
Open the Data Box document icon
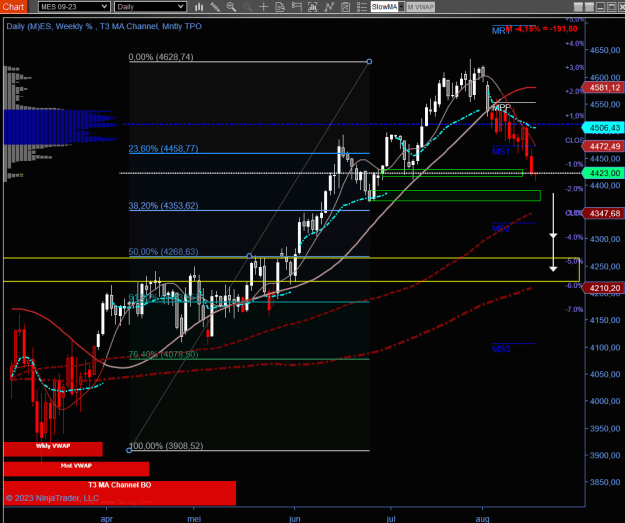pos(280,7)
